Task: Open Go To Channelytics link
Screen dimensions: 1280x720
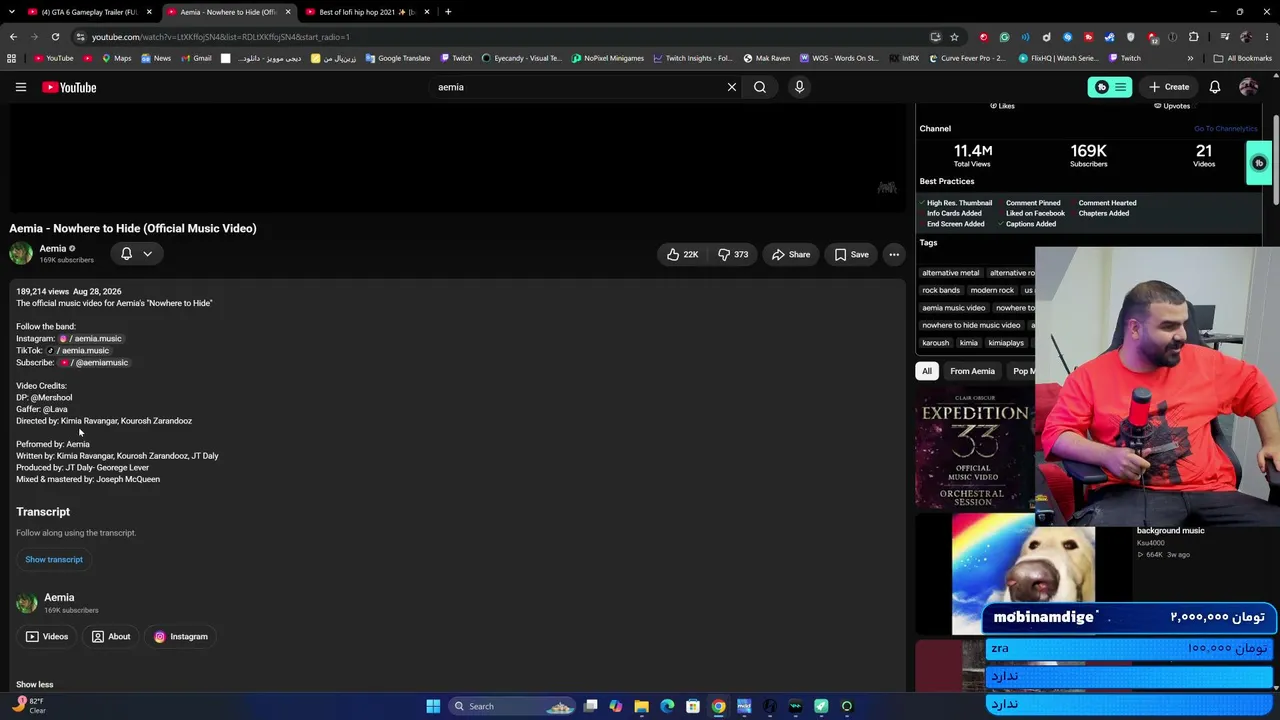Action: coord(1225,129)
